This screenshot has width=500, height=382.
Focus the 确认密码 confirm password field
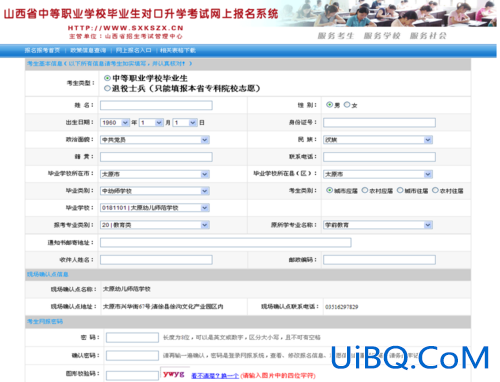[132, 355]
